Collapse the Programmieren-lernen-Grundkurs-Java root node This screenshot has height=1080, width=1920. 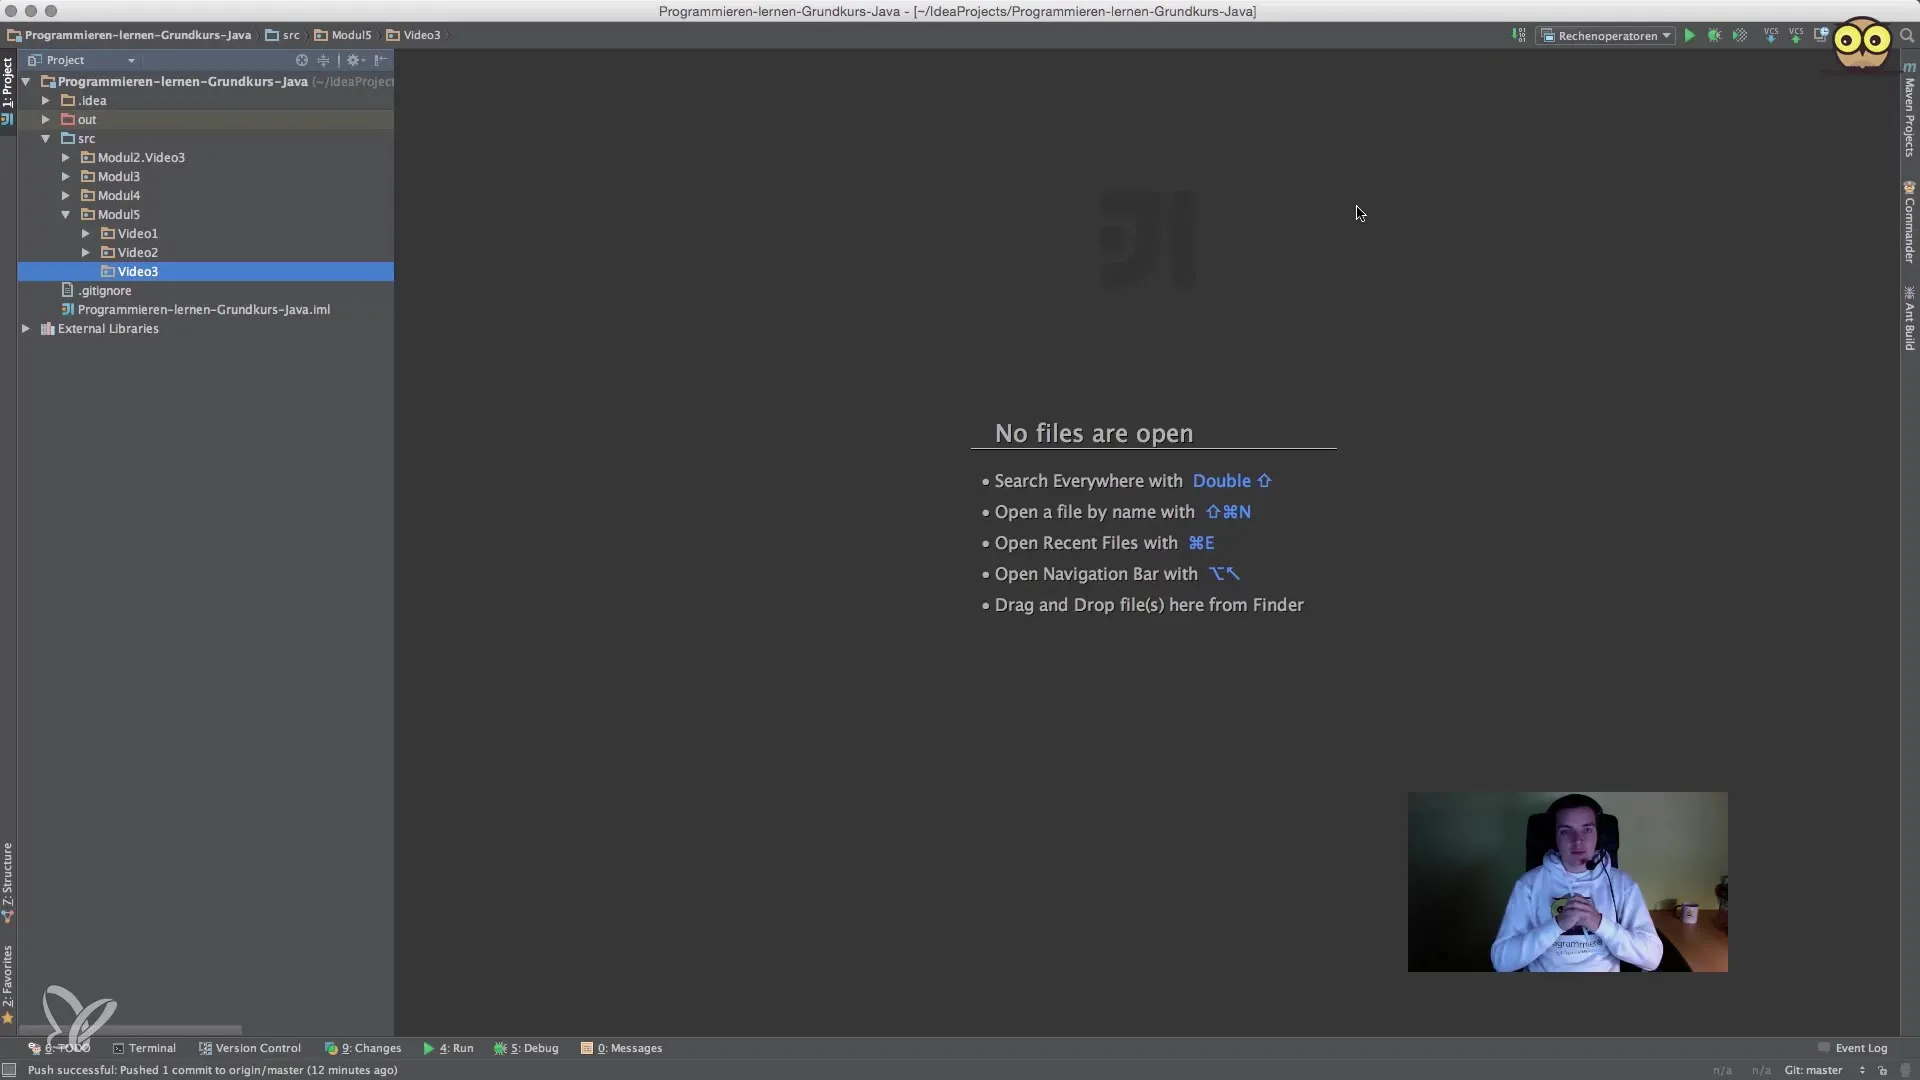[x=26, y=82]
